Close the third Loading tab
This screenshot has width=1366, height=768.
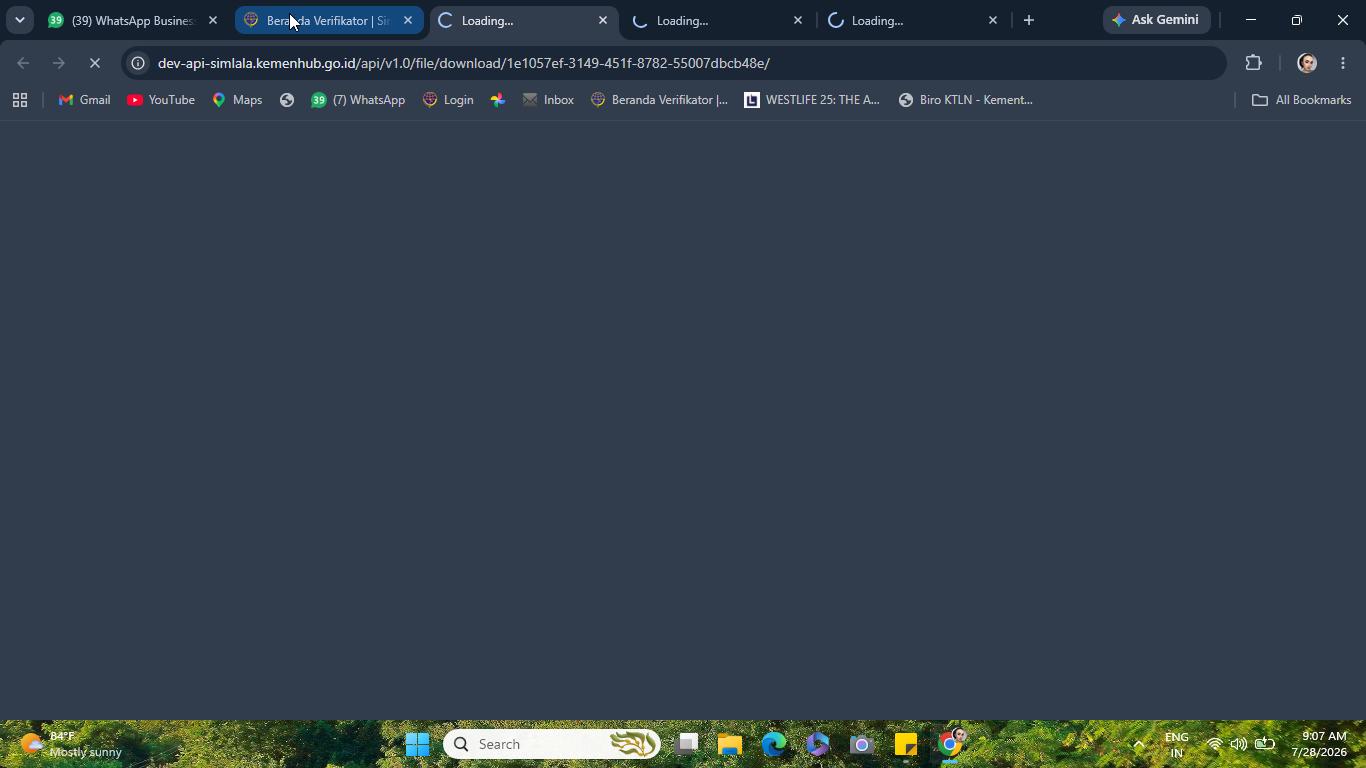[992, 20]
